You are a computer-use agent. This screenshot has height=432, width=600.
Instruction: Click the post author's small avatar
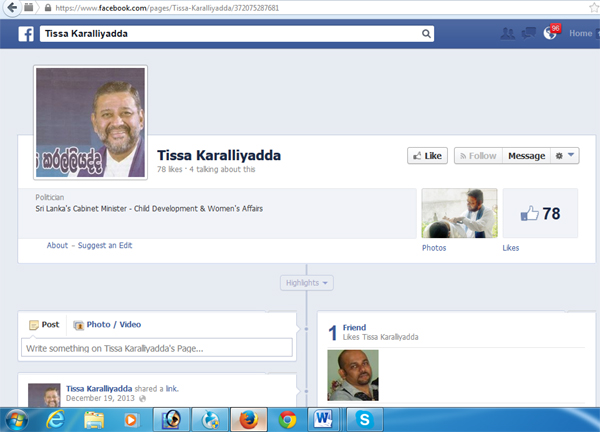[44, 395]
